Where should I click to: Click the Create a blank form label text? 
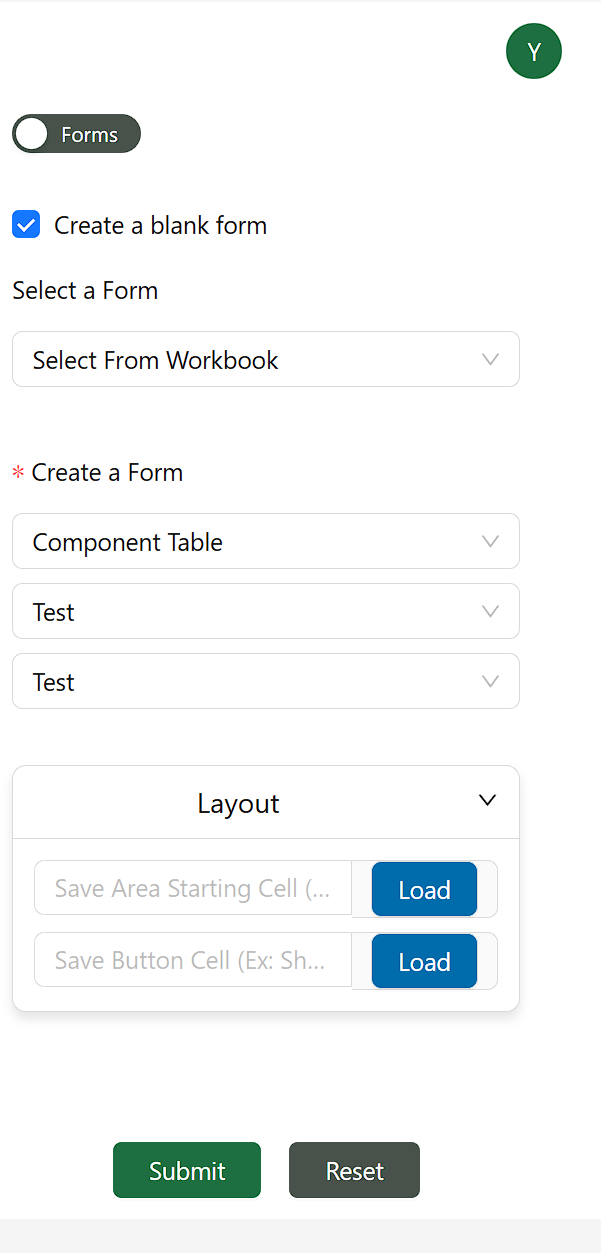(x=160, y=225)
